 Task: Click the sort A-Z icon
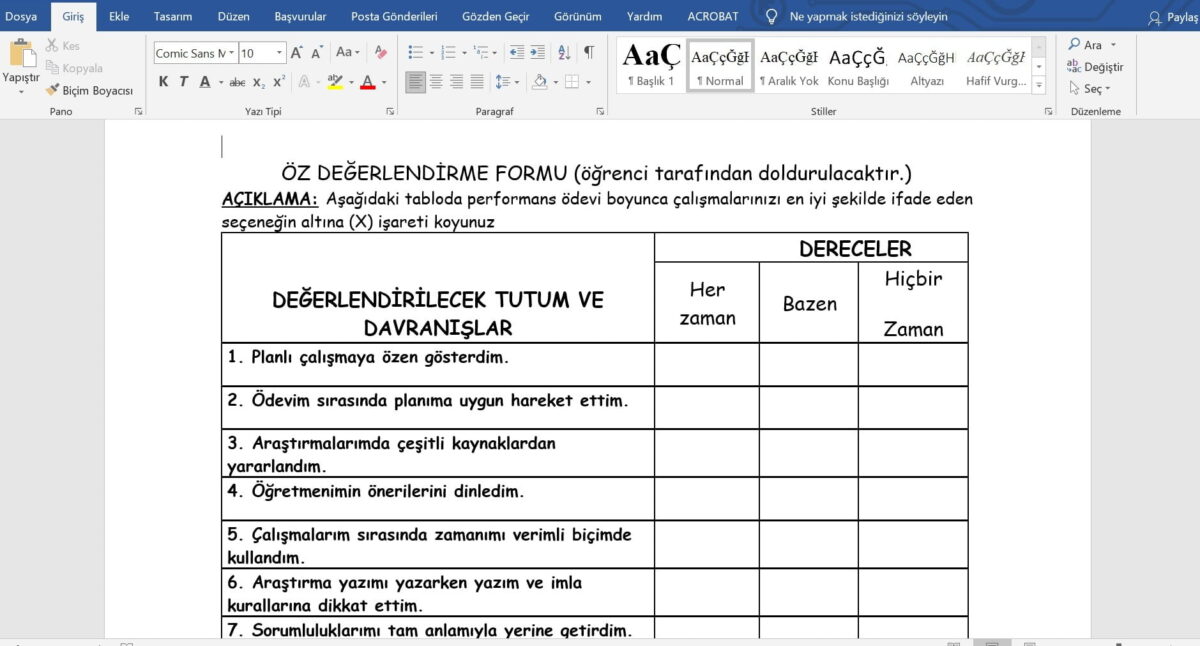564,52
